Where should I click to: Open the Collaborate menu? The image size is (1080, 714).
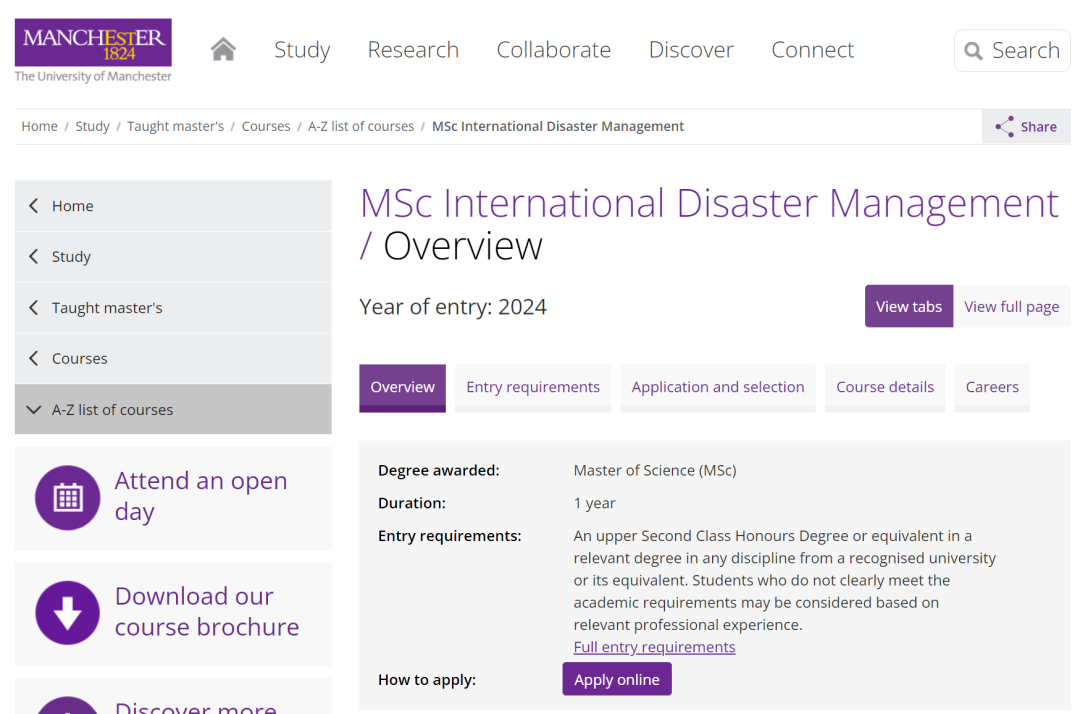pos(554,50)
